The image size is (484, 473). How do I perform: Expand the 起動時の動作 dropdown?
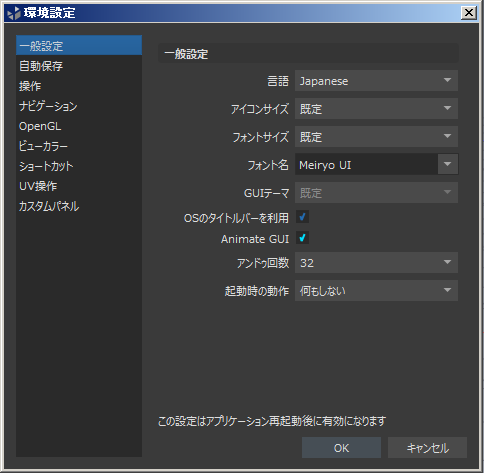pyautogui.click(x=376, y=291)
